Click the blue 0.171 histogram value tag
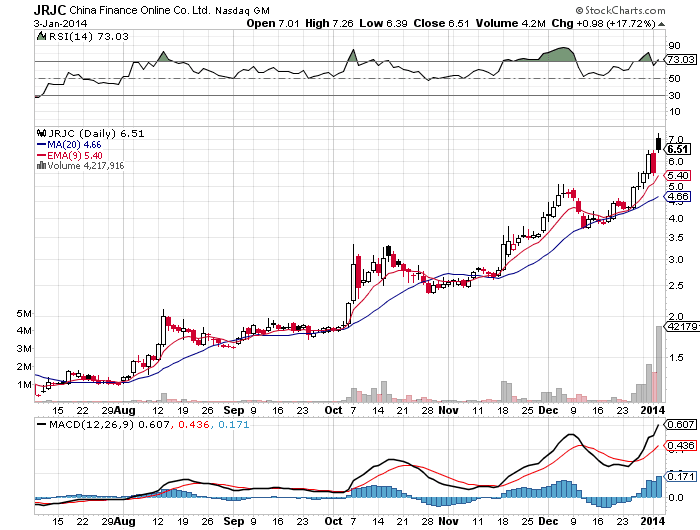Screen dimensions: 700x530 point(680,476)
